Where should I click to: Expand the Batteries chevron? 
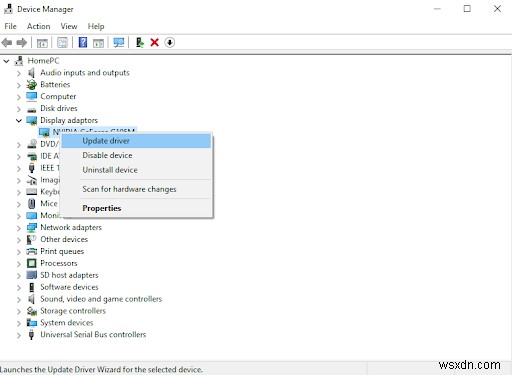[x=19, y=85]
